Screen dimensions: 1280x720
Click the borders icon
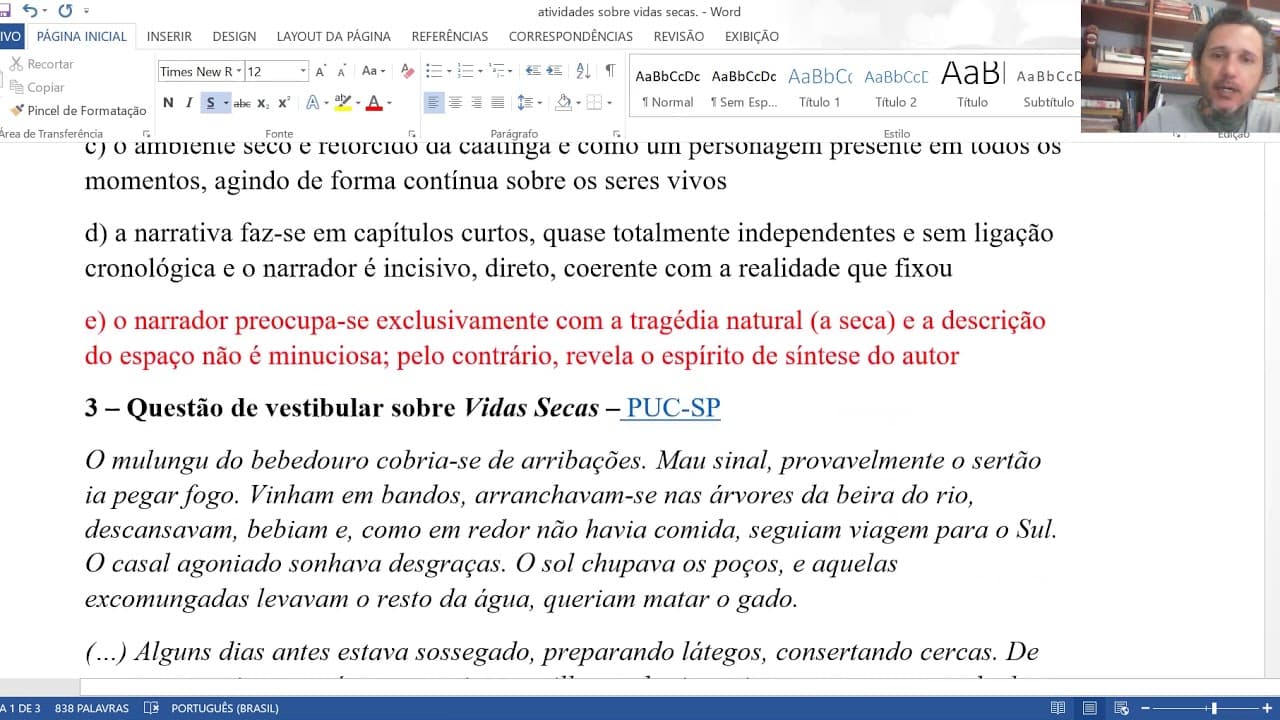point(594,103)
